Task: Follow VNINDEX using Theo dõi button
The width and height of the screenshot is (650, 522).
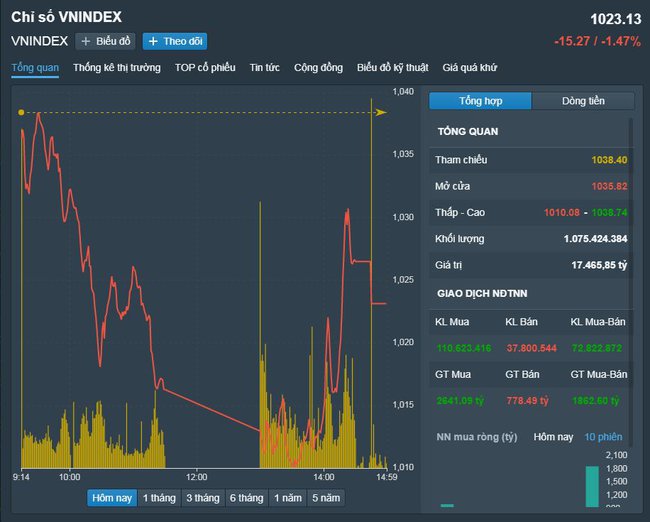Action: (175, 41)
